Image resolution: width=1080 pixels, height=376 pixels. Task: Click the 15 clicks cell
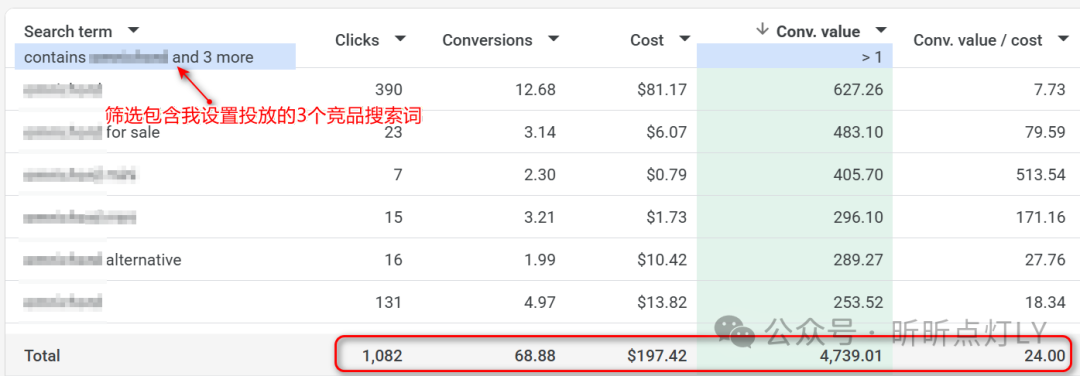click(x=394, y=218)
